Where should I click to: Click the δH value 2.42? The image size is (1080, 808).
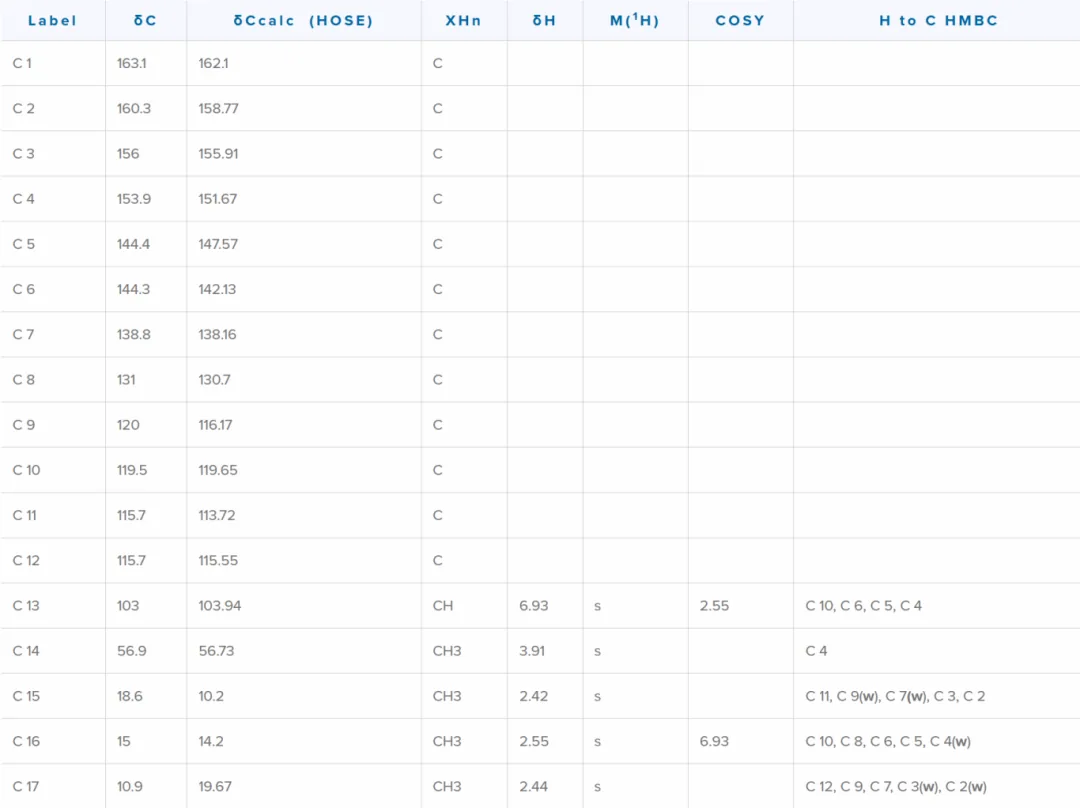point(534,696)
